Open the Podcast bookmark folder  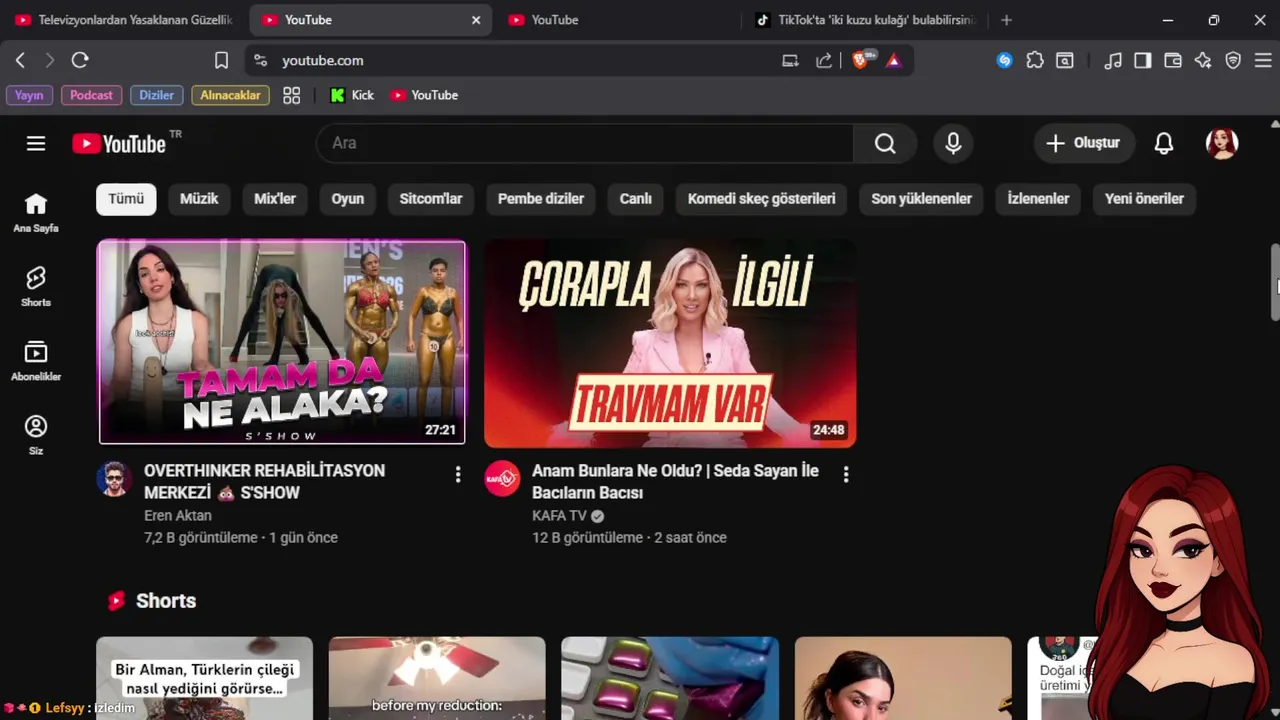(x=92, y=95)
